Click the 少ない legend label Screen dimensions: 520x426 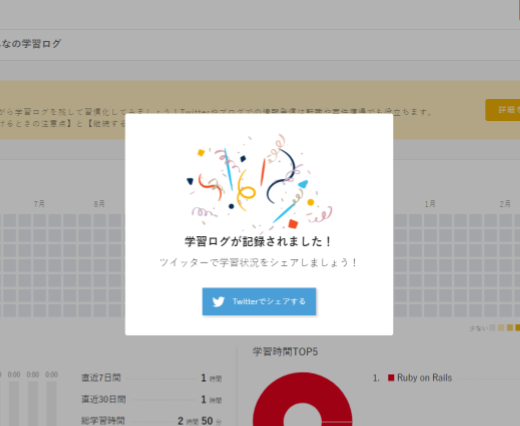point(479,328)
